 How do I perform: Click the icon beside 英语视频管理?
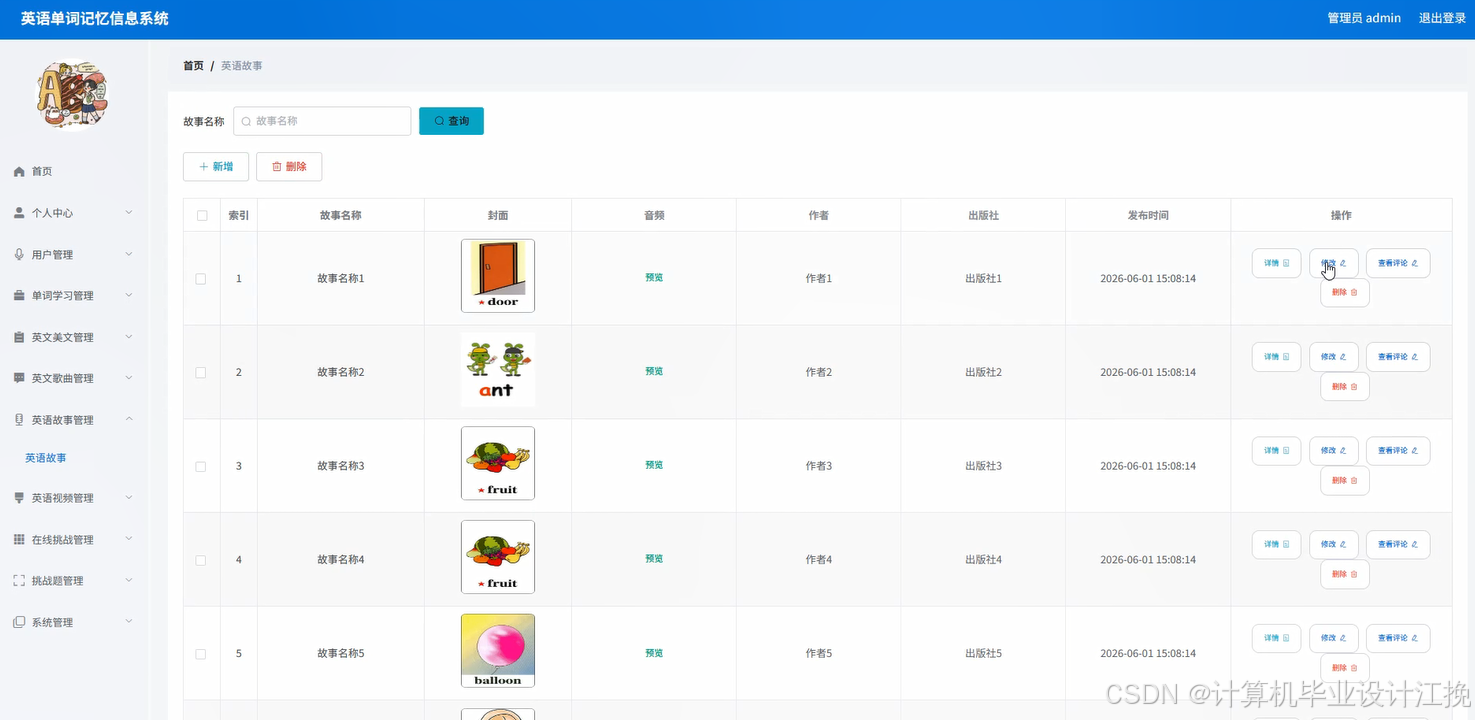tap(19, 498)
